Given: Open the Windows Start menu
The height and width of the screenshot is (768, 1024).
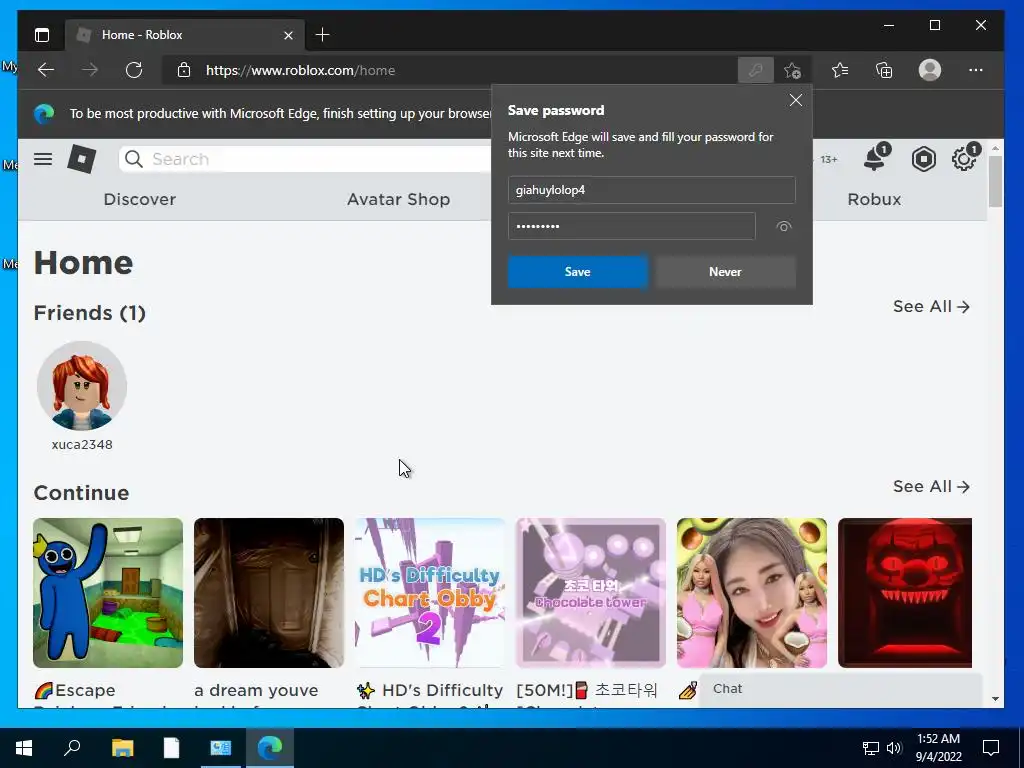Looking at the screenshot, I should 24,748.
